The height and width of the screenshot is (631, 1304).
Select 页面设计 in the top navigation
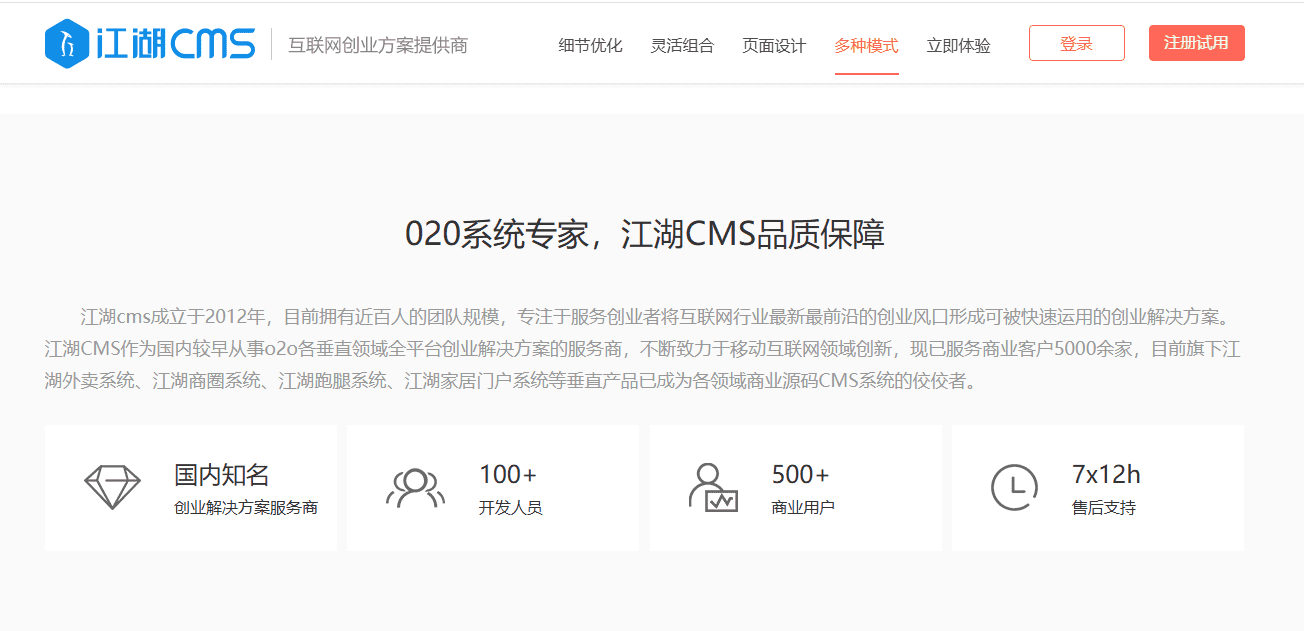[x=774, y=45]
